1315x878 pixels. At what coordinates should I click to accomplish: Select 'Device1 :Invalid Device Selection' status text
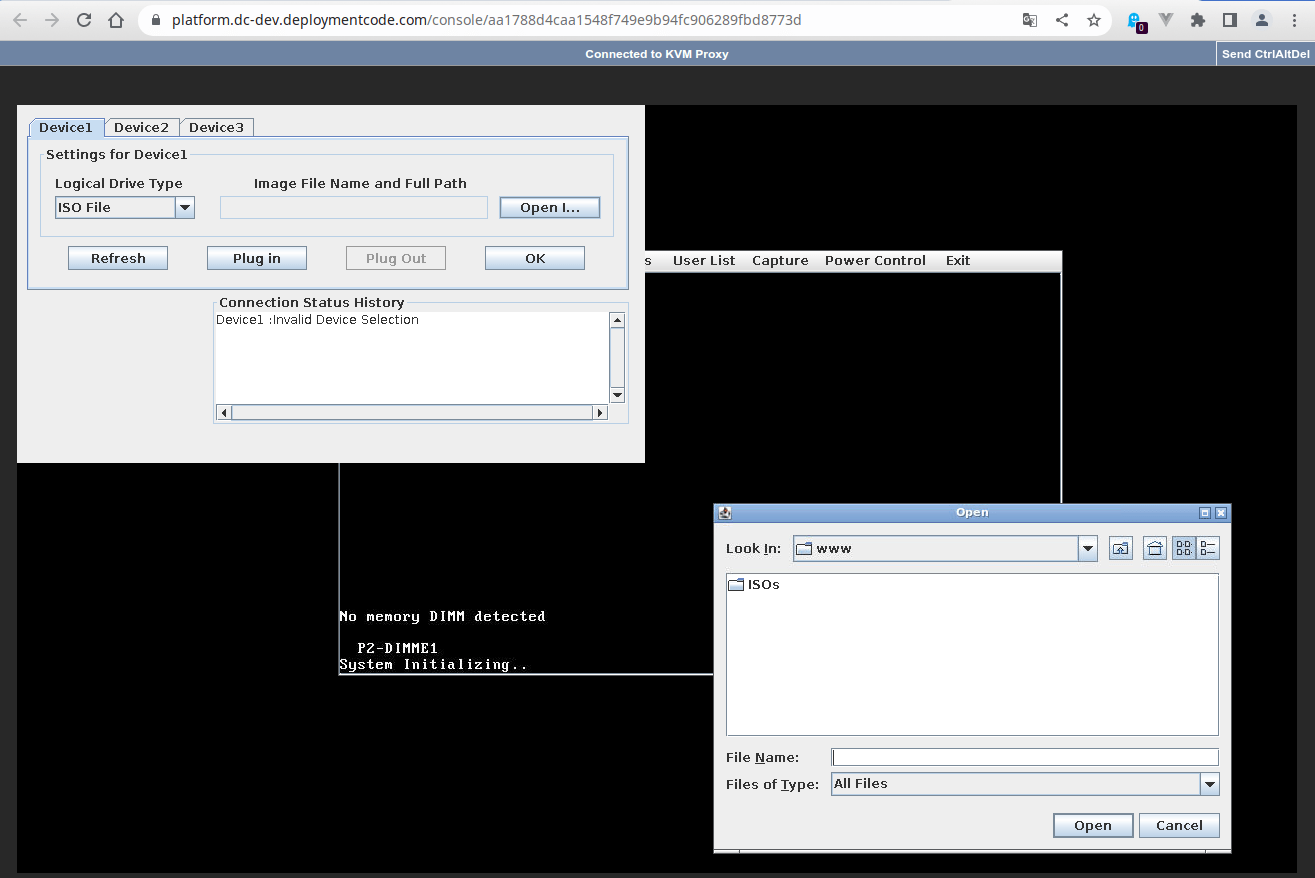tap(318, 320)
